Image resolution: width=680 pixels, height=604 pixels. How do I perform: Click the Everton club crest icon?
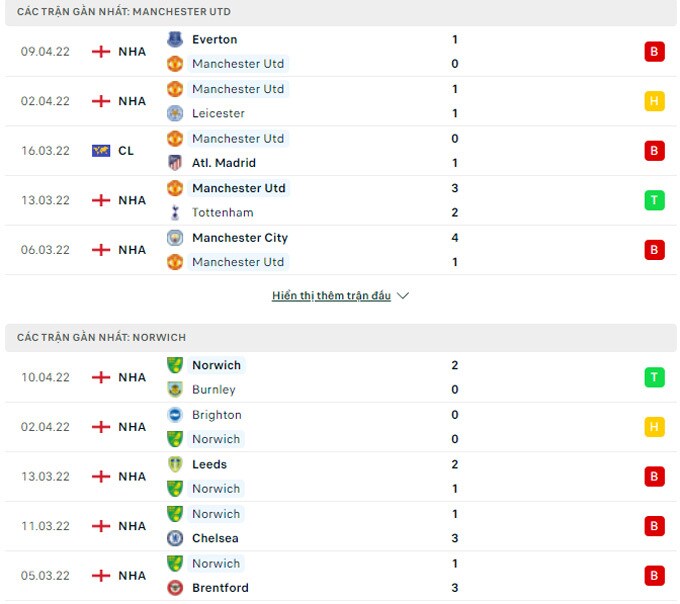click(175, 40)
